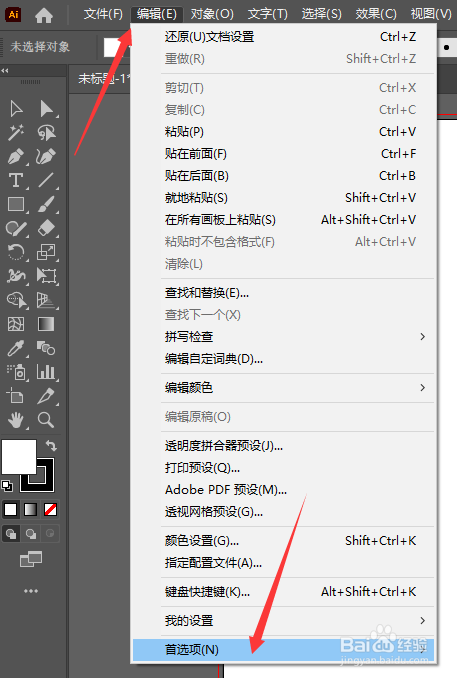Screen dimensions: 457x678
Task: Select the Eyedropper tool
Action: tap(16, 348)
